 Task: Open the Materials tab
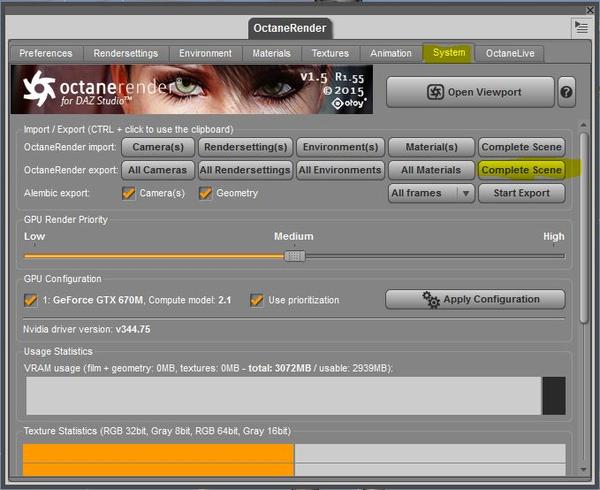click(x=271, y=53)
